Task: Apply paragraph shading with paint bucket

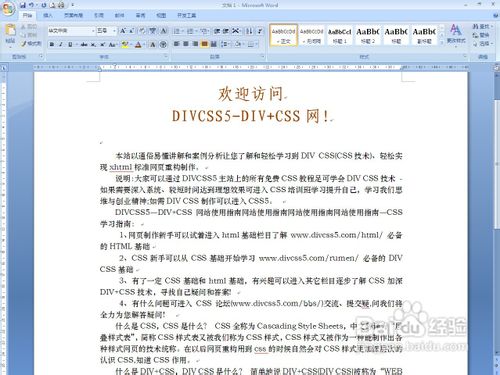Action: pos(237,44)
